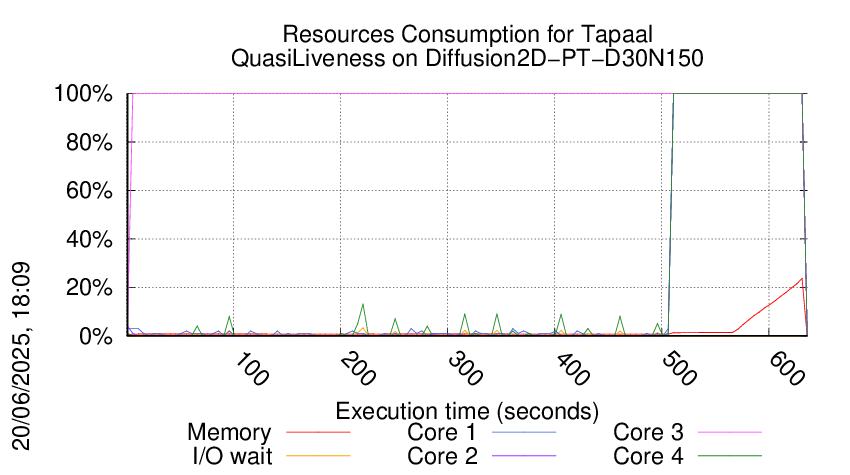The width and height of the screenshot is (850, 475).
Task: Click the 500 x-axis tick label
Action: [x=679, y=370]
